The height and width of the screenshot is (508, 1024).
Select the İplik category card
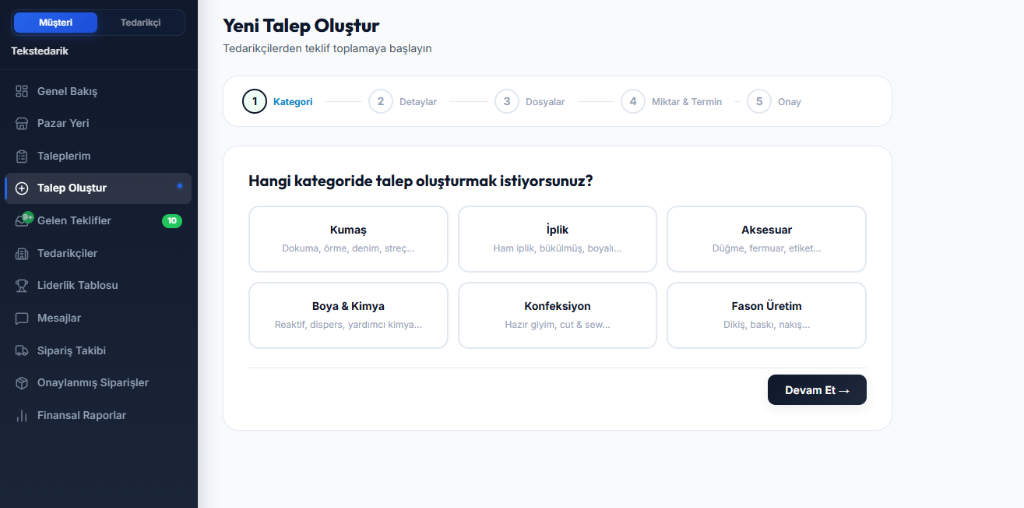pyautogui.click(x=557, y=239)
